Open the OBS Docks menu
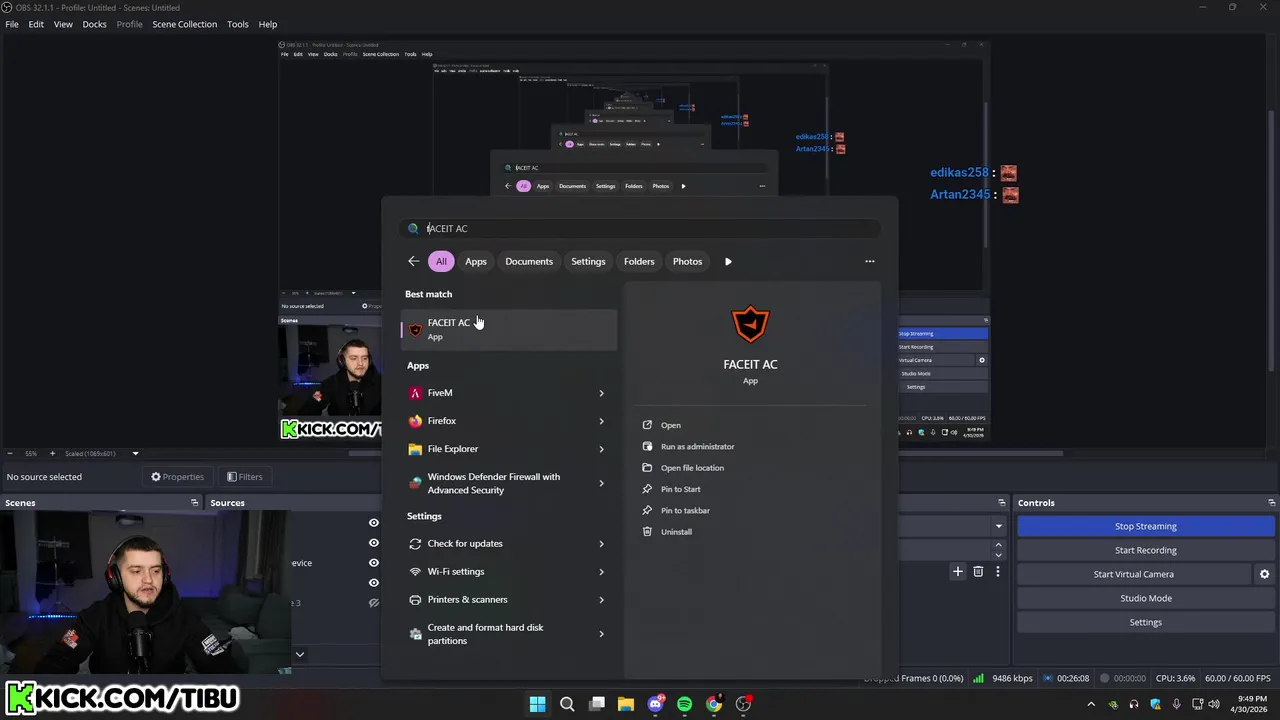This screenshot has width=1280, height=720. [94, 24]
